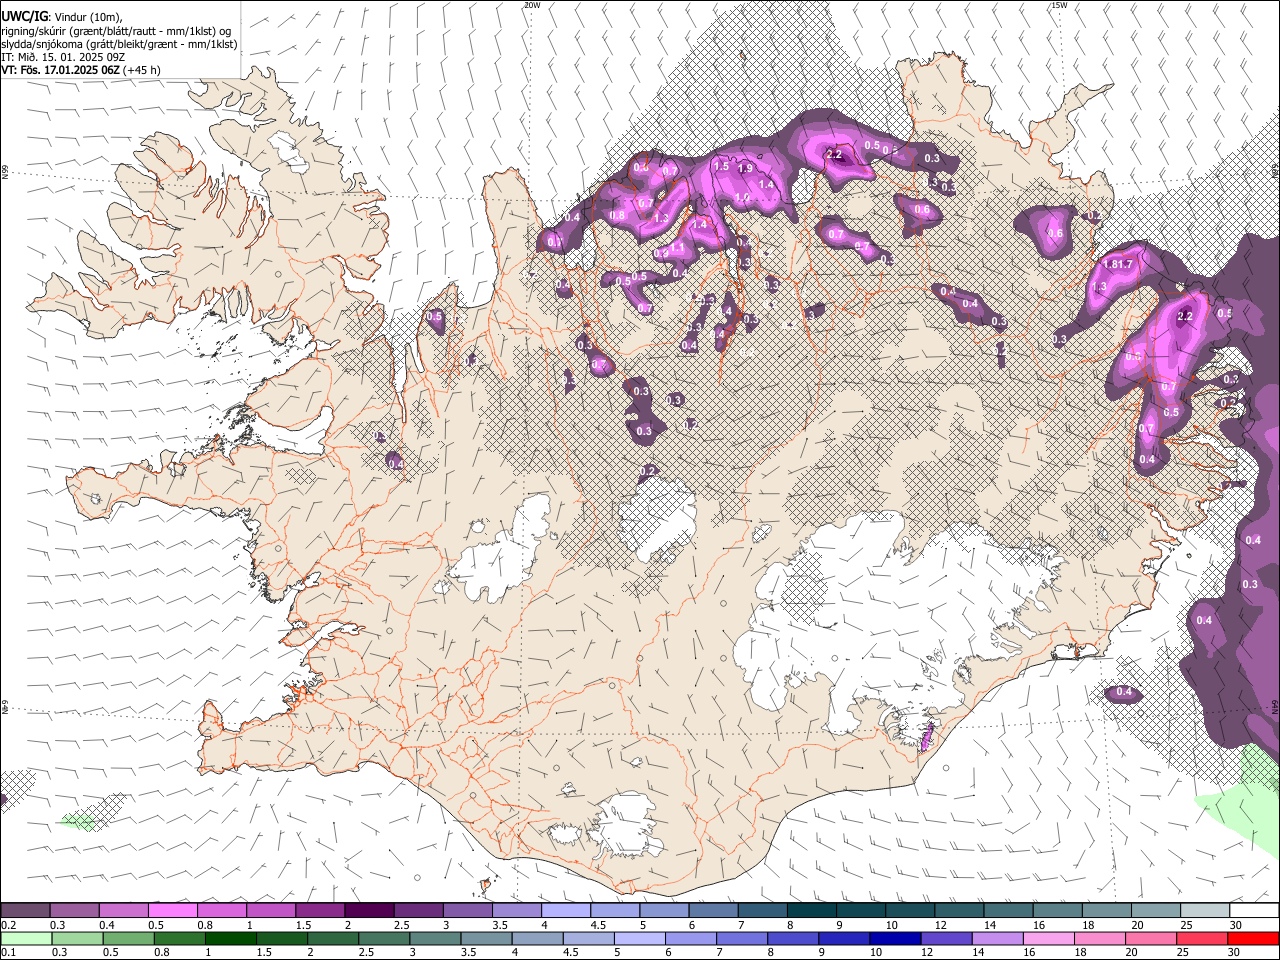
Task: Click the '1.1' snowfall value on map
Action: coord(677,248)
